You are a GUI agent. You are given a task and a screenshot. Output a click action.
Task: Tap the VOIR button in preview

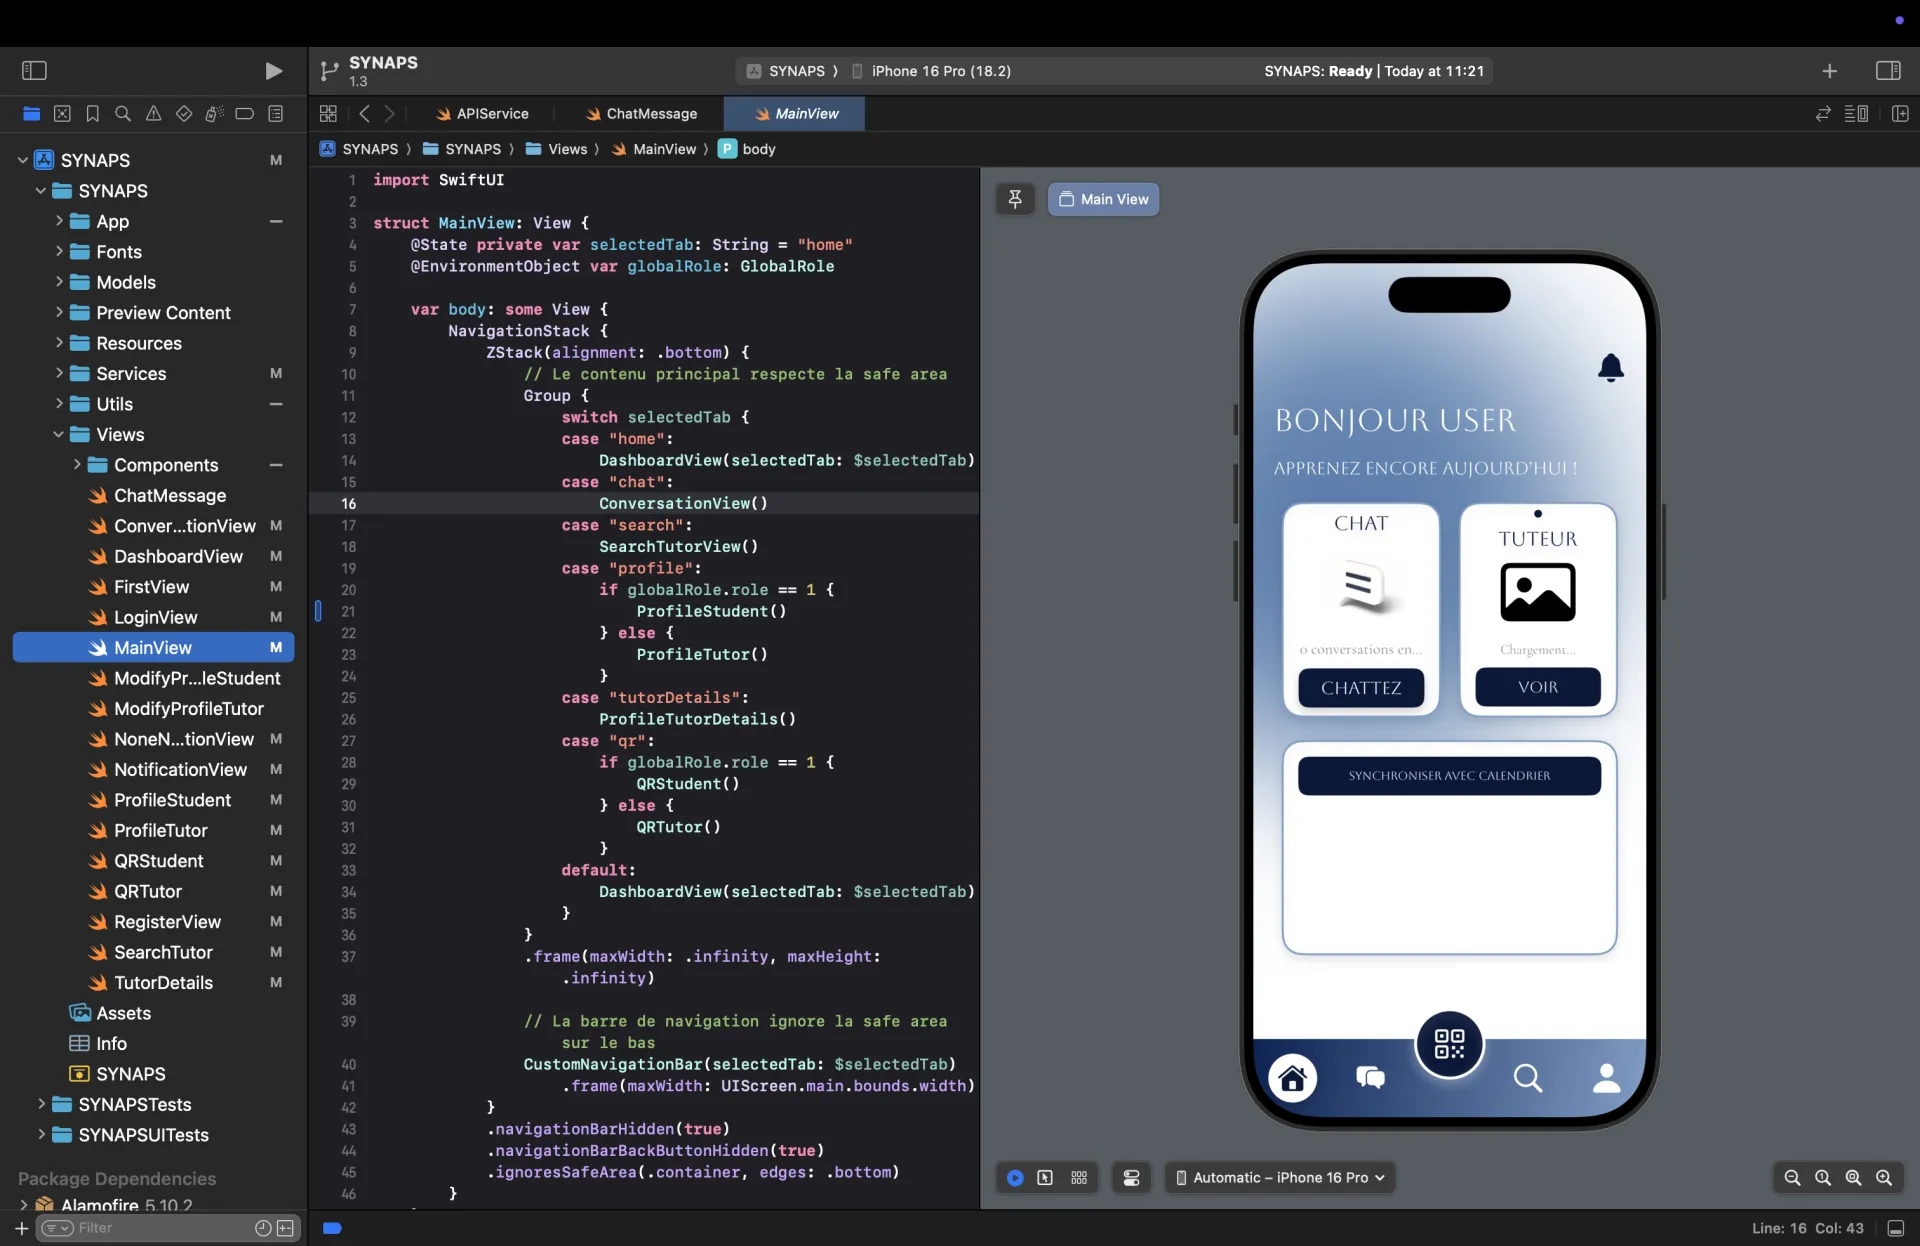[1537, 687]
